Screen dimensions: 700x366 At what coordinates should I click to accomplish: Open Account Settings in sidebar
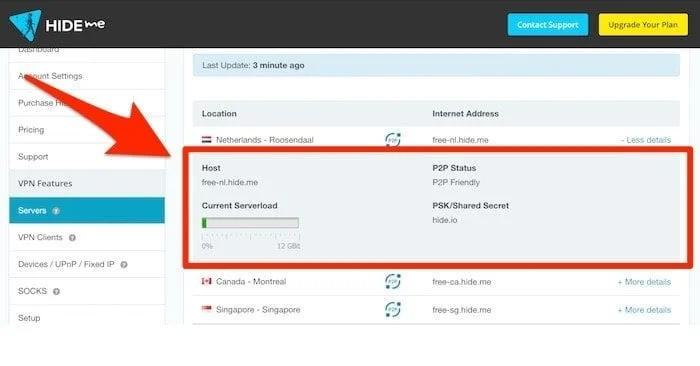coord(87,76)
